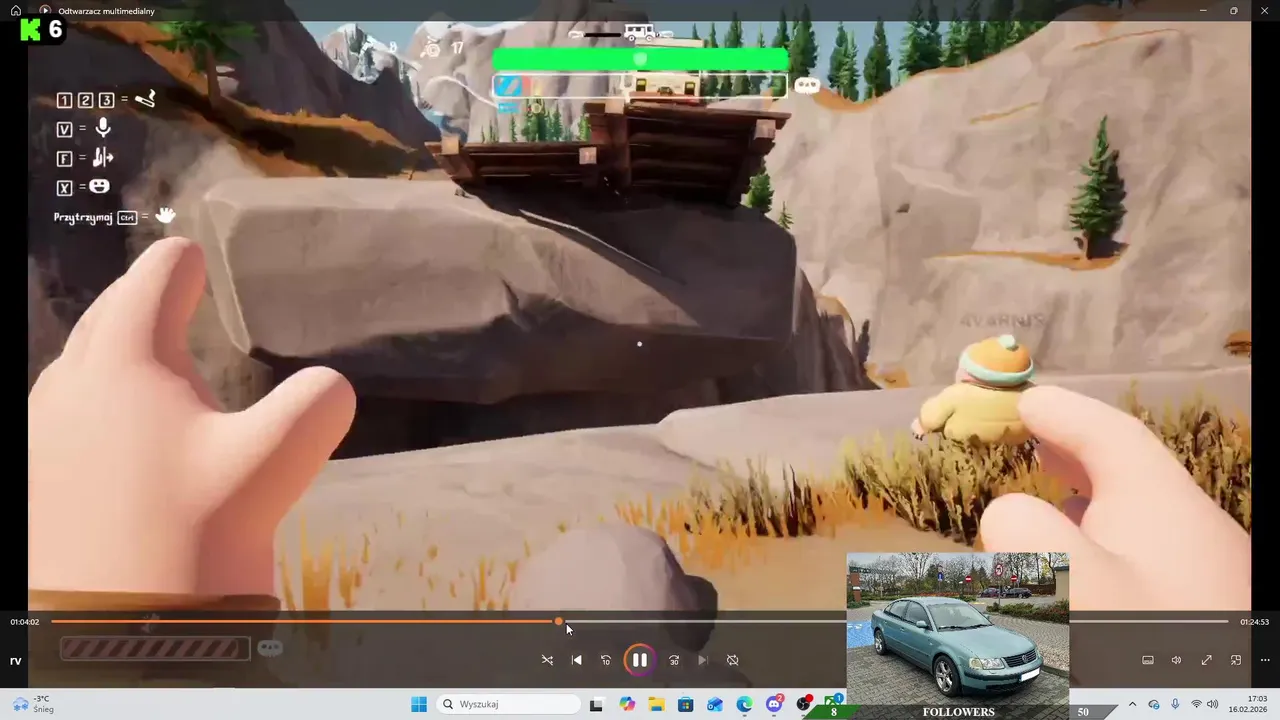
Task: Click the Wyszukaj taskbar search box
Action: point(509,704)
